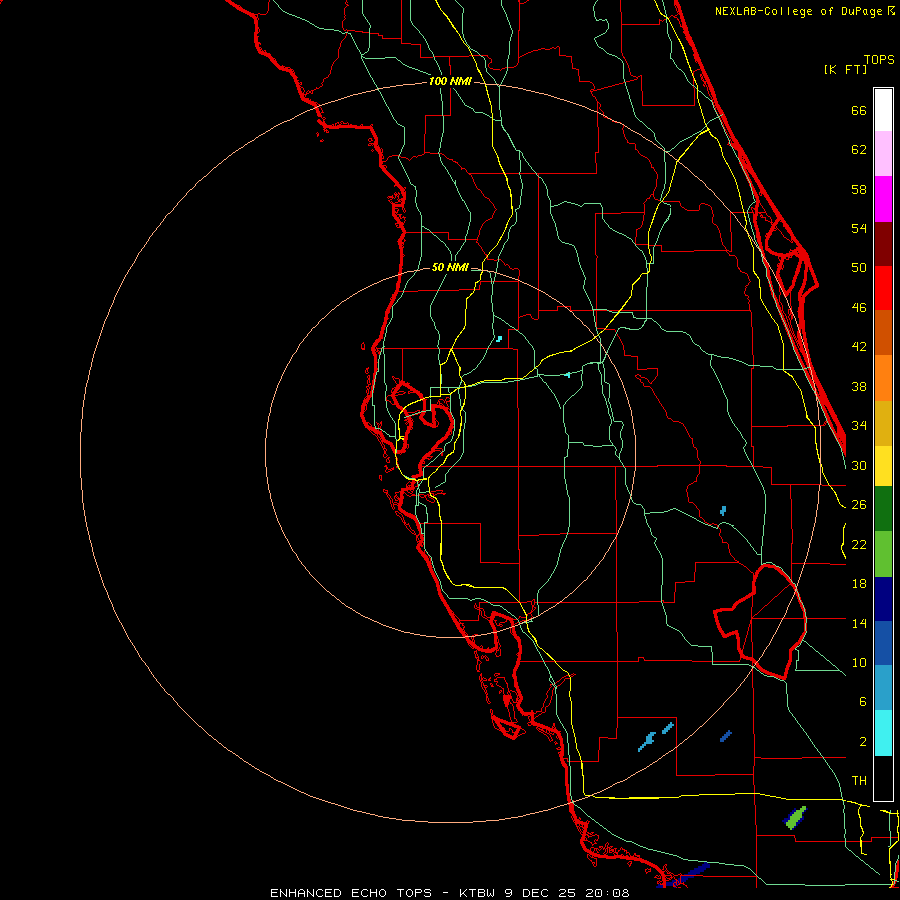Click the 38 scale value
This screenshot has height=900, width=900.
coord(859,386)
